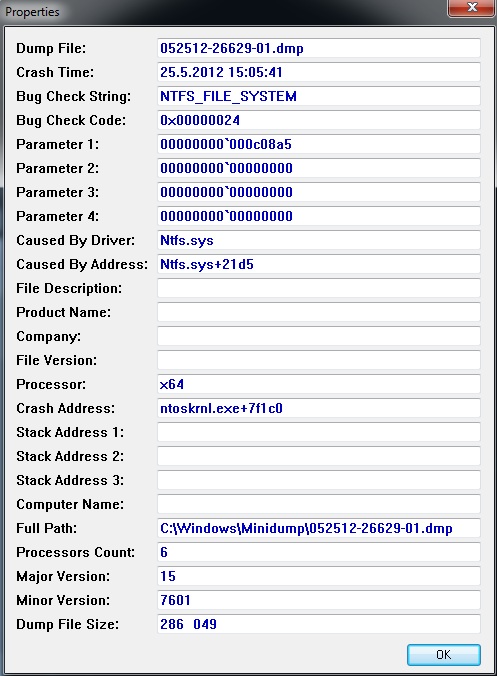Click the Parameter 3 value field

319,192
